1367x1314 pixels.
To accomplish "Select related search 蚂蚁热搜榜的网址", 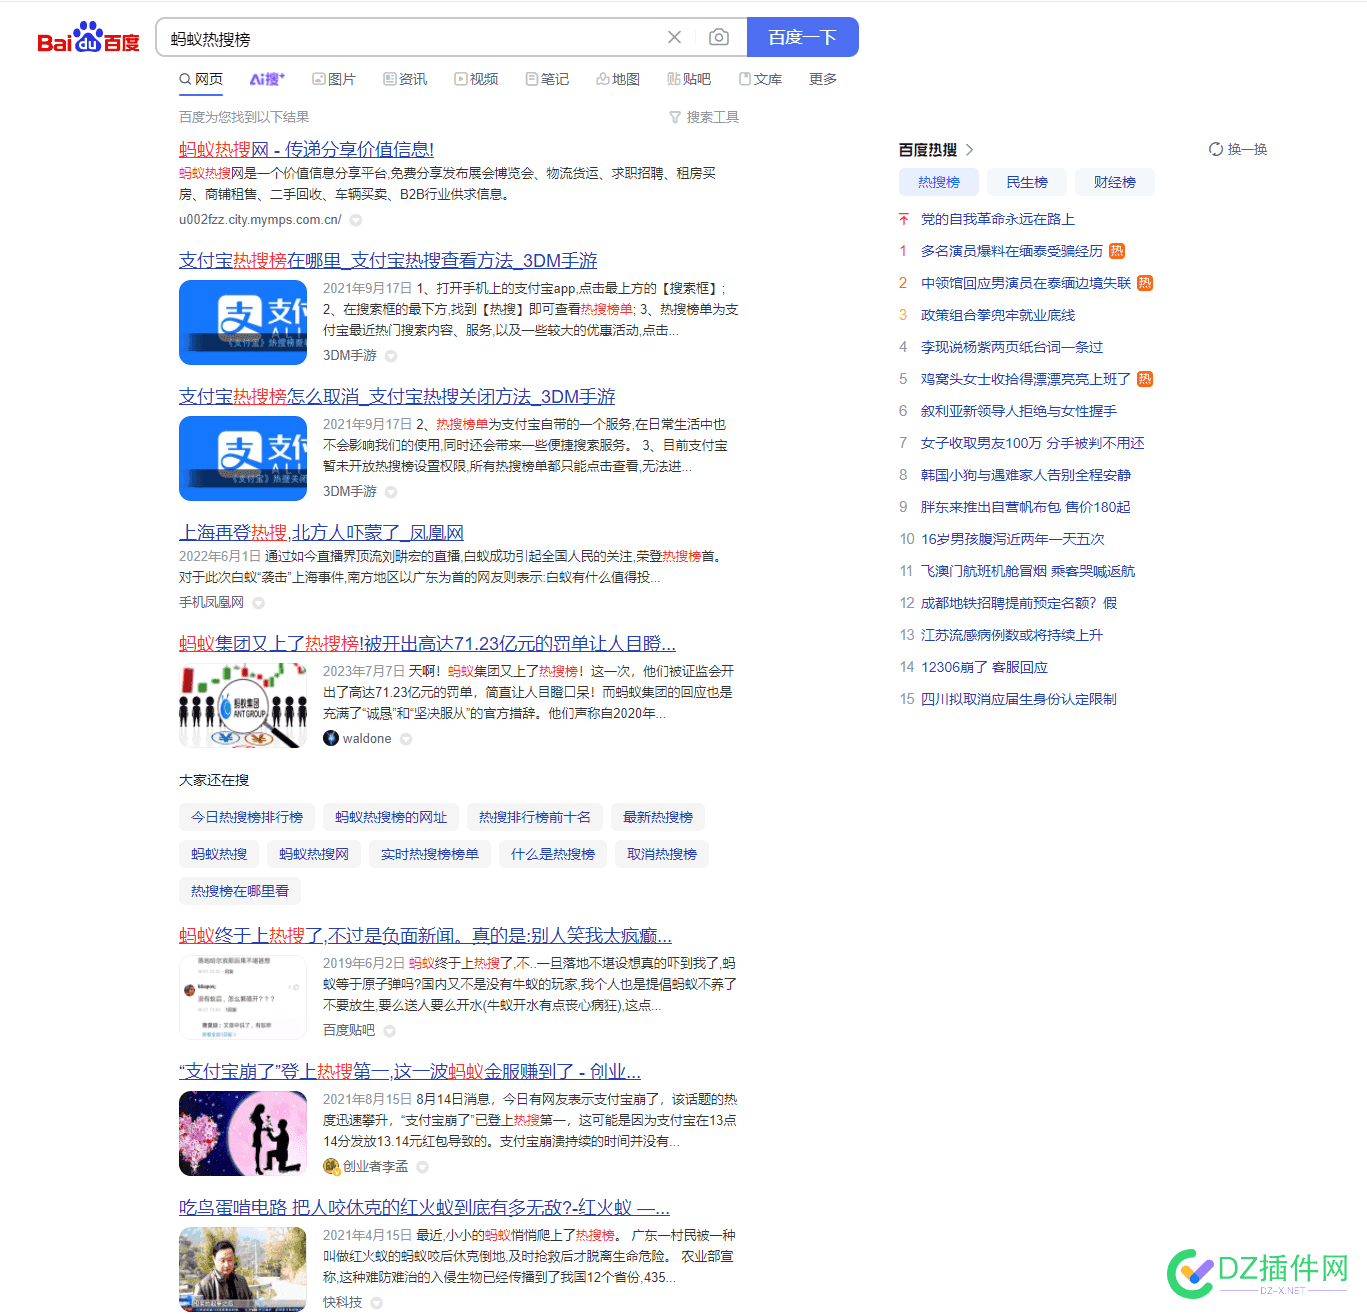I will point(391,817).
